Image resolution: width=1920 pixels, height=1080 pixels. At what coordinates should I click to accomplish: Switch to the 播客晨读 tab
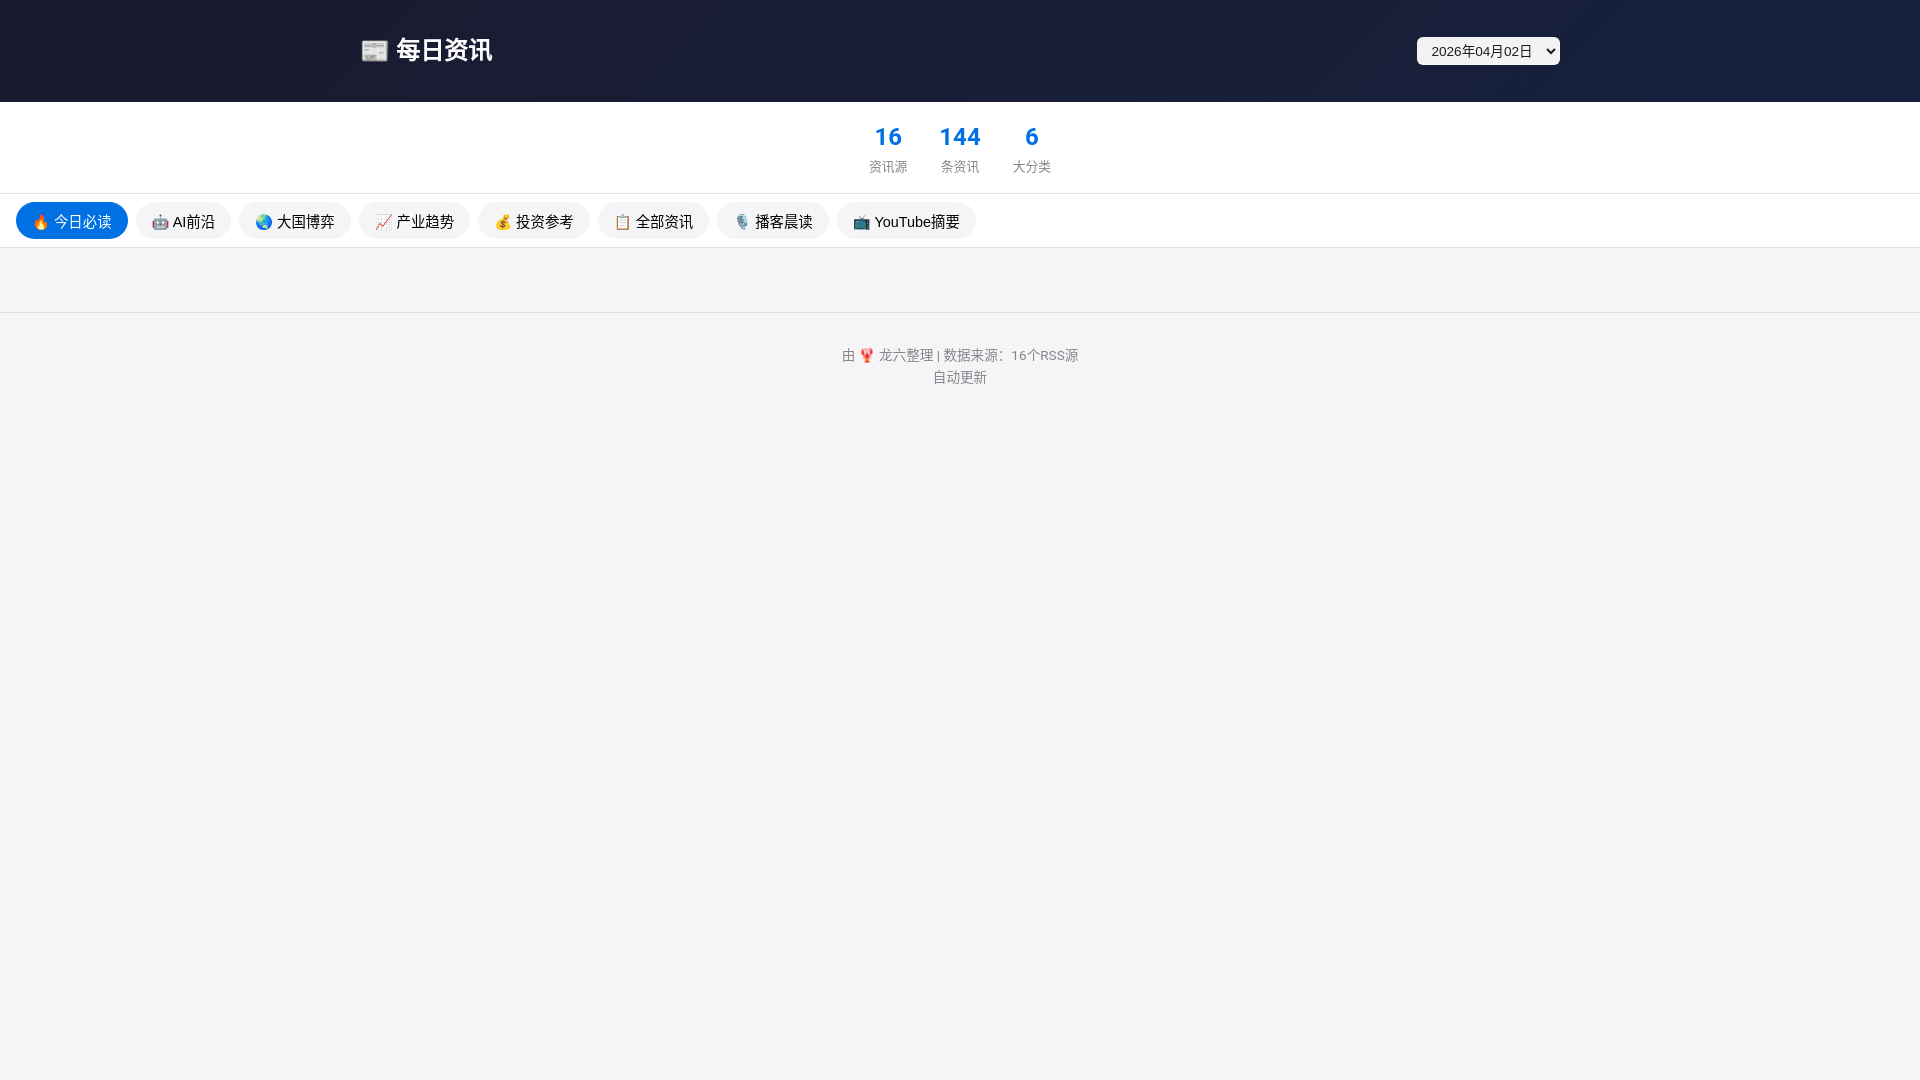(773, 221)
